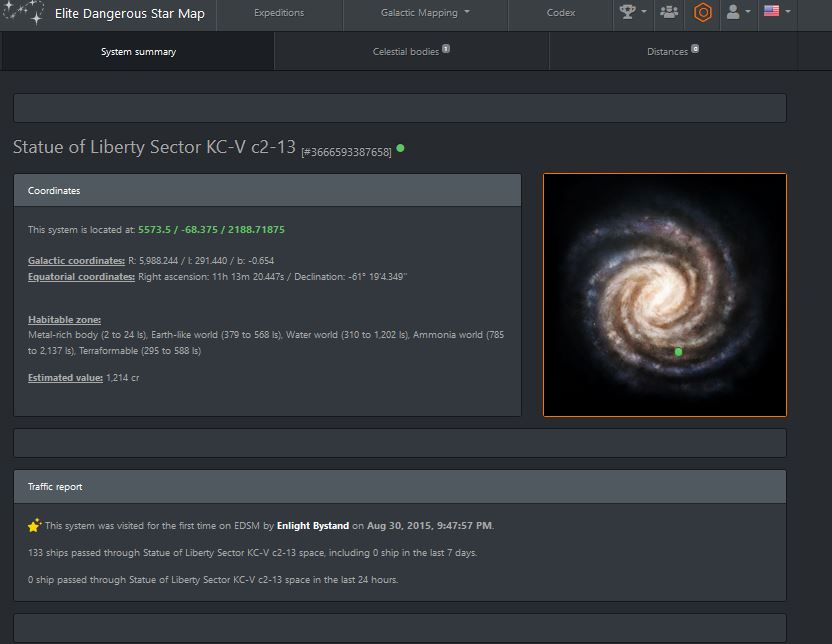This screenshot has width=832, height=644.
Task: Select the System summary tab
Action: click(x=138, y=52)
